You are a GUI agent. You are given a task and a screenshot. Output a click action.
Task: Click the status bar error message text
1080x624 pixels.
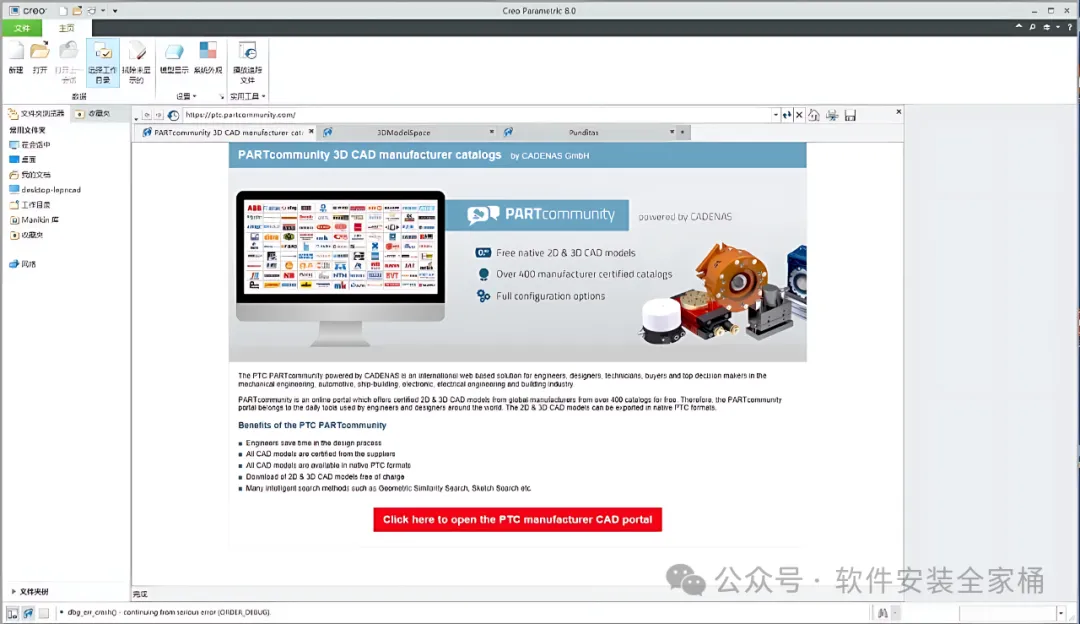(169, 612)
